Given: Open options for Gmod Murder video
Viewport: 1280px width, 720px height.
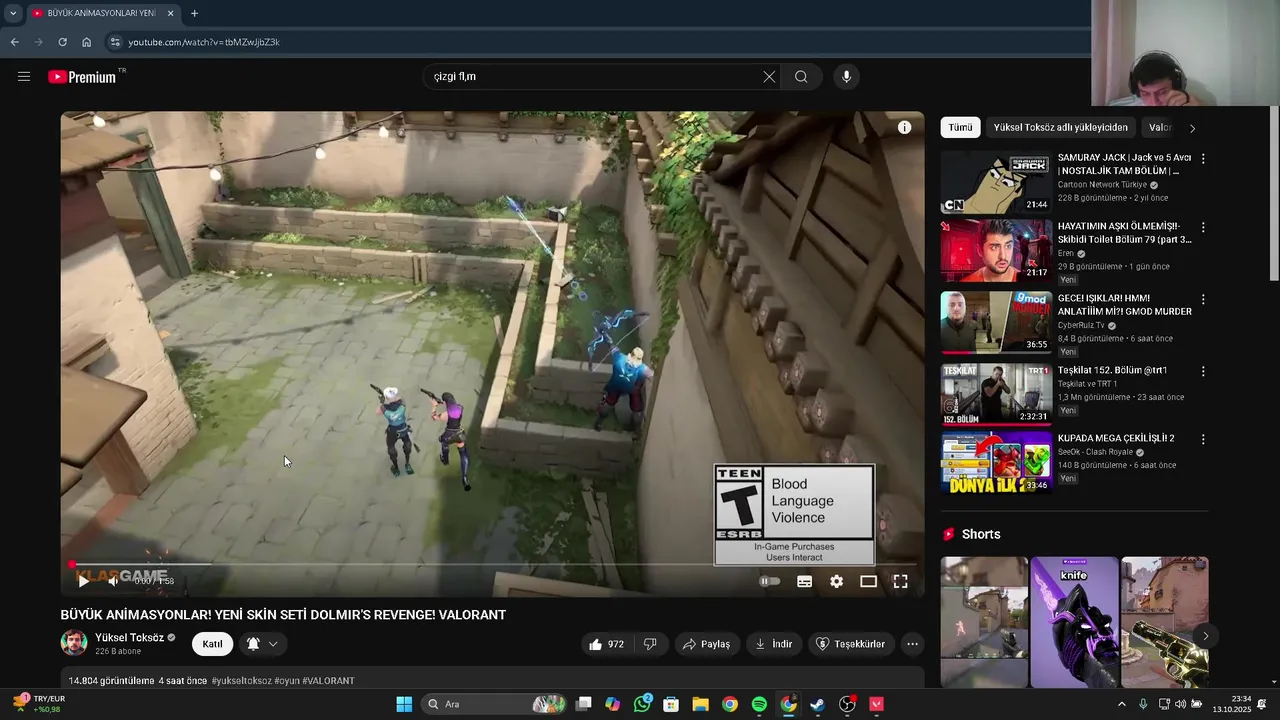Looking at the screenshot, I should tap(1203, 300).
